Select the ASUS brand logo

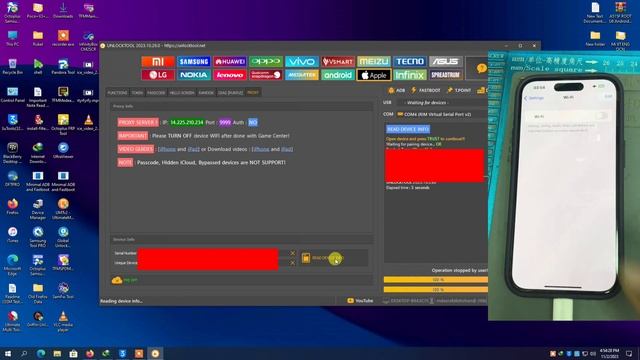[445, 62]
